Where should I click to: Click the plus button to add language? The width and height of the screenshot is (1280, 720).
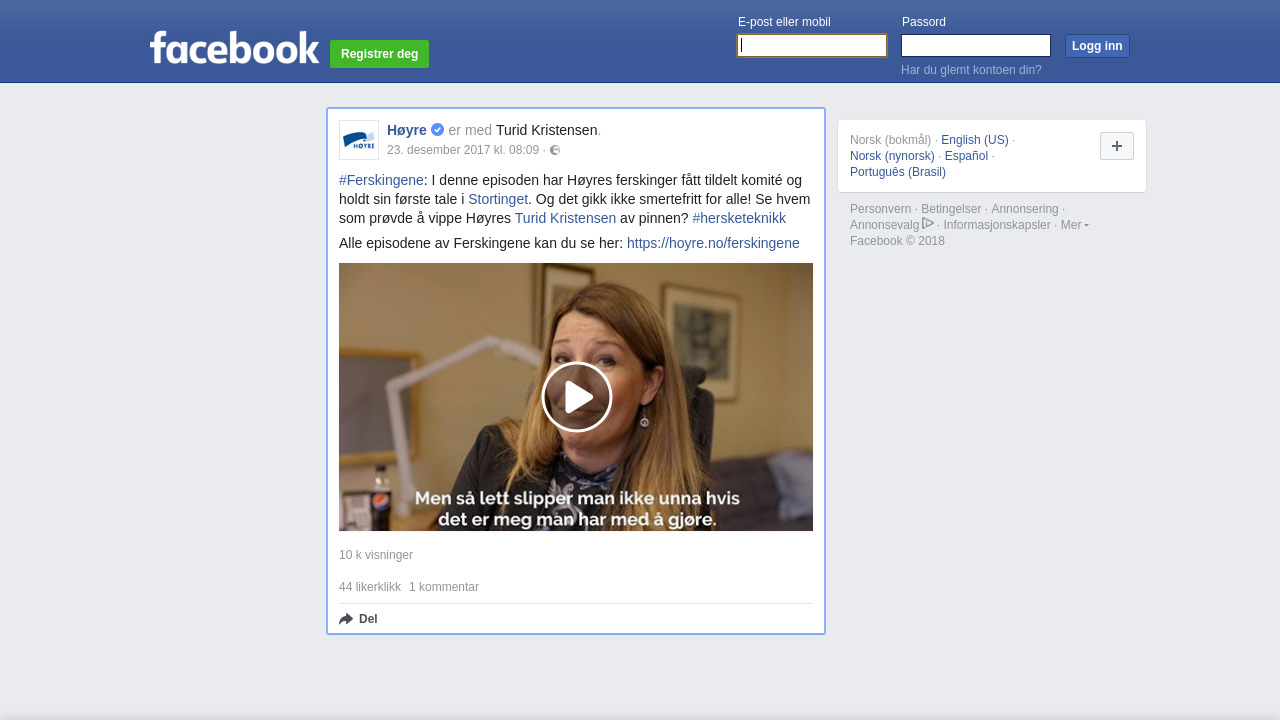coord(1116,146)
